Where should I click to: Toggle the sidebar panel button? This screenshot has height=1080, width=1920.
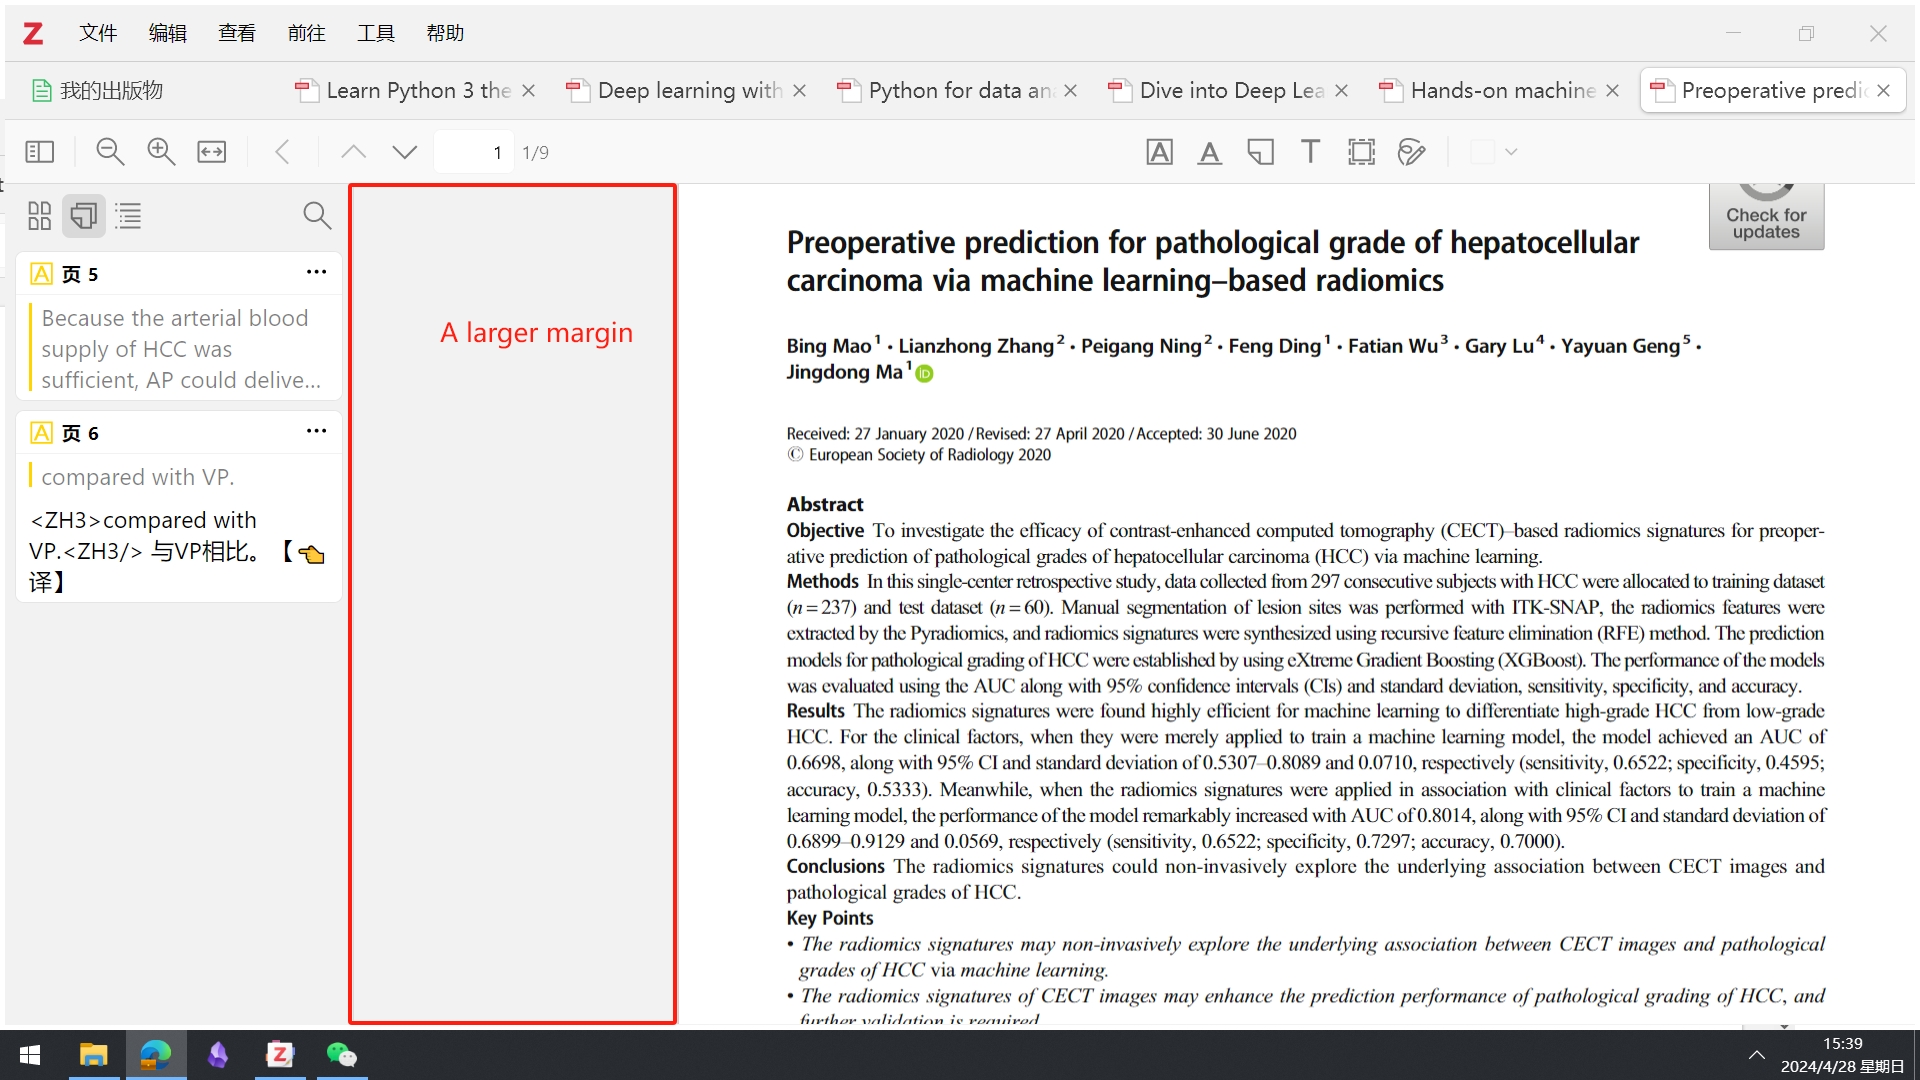point(40,152)
